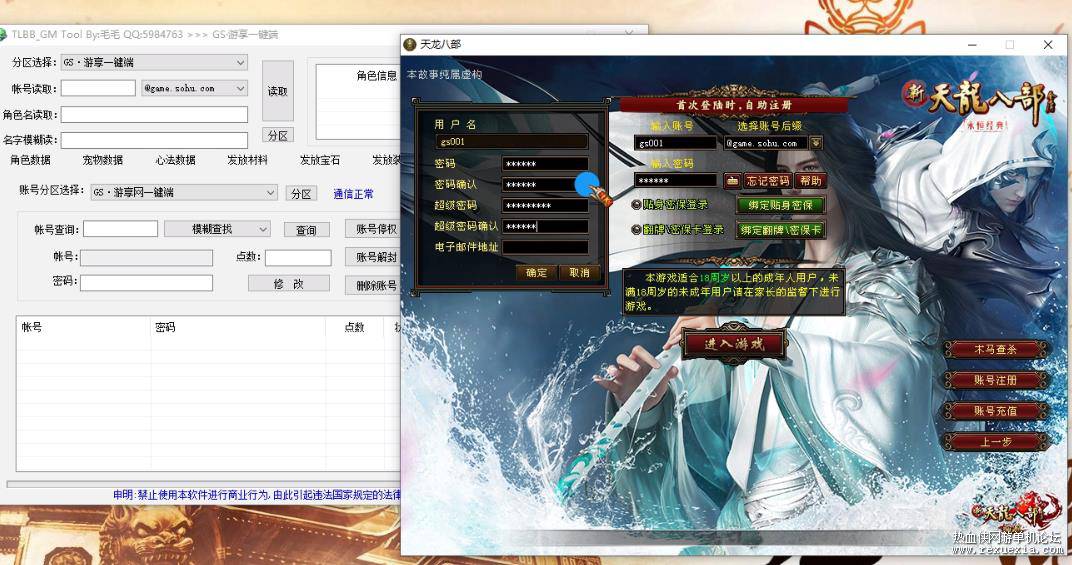1072x565 pixels.
Task: Click the 分区 button below 读取
Action: click(x=278, y=135)
